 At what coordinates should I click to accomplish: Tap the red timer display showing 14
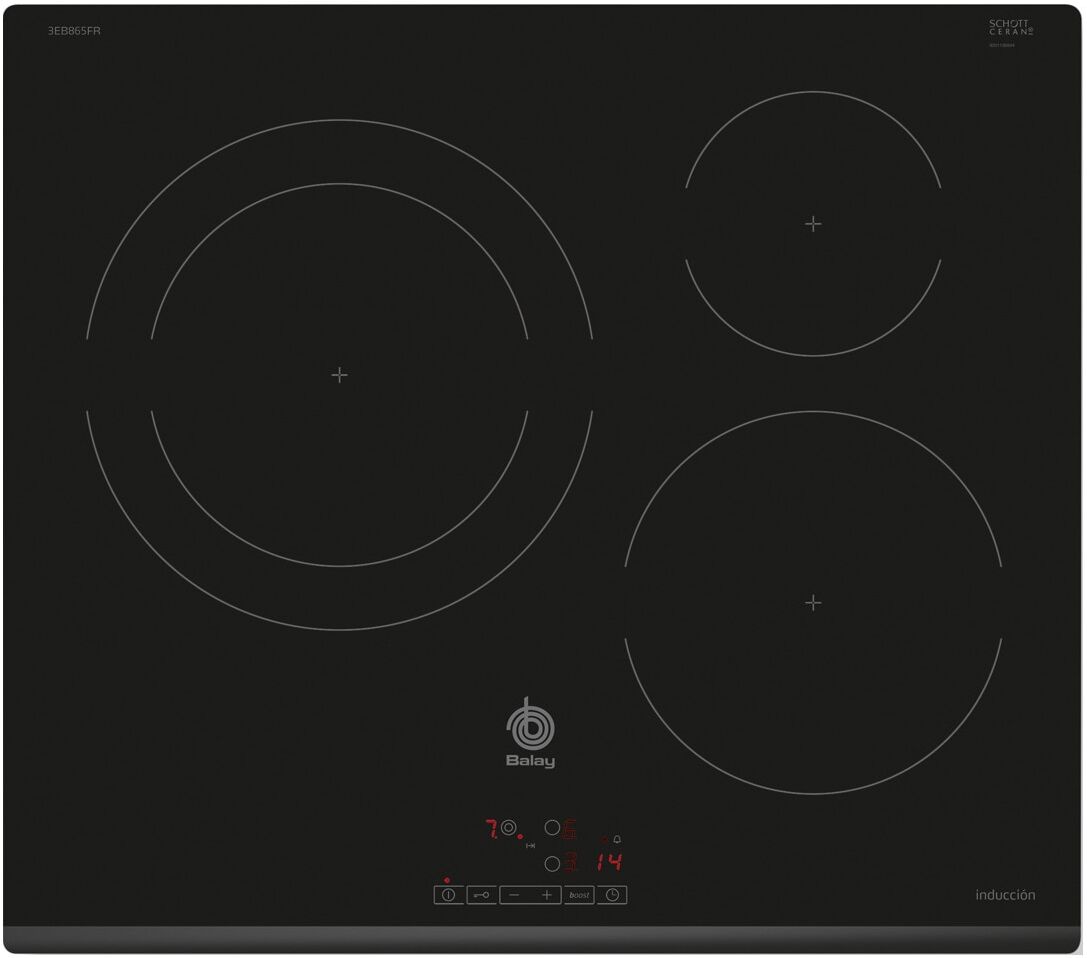(x=608, y=863)
